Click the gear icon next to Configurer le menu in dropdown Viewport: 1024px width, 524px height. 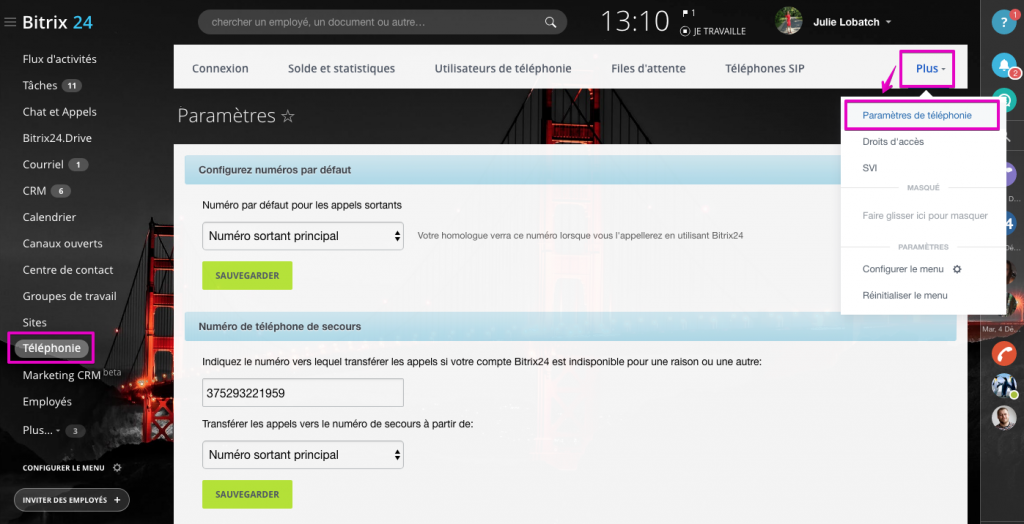click(x=957, y=269)
